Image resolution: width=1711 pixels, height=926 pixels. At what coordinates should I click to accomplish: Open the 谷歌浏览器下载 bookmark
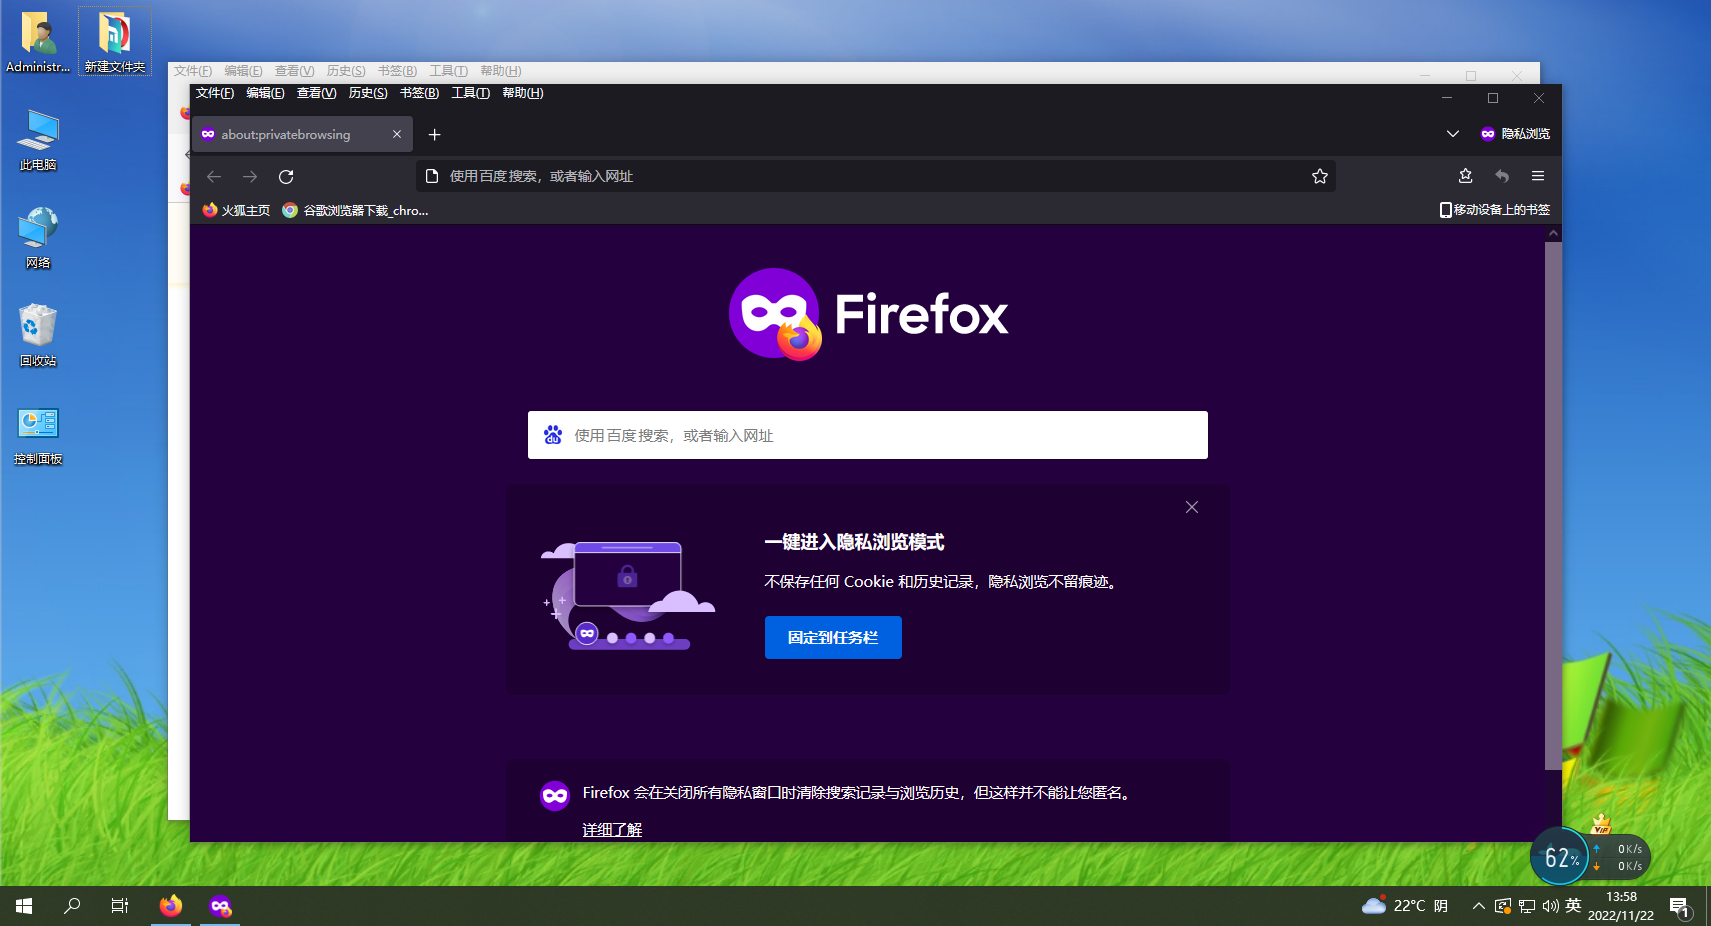(x=355, y=211)
